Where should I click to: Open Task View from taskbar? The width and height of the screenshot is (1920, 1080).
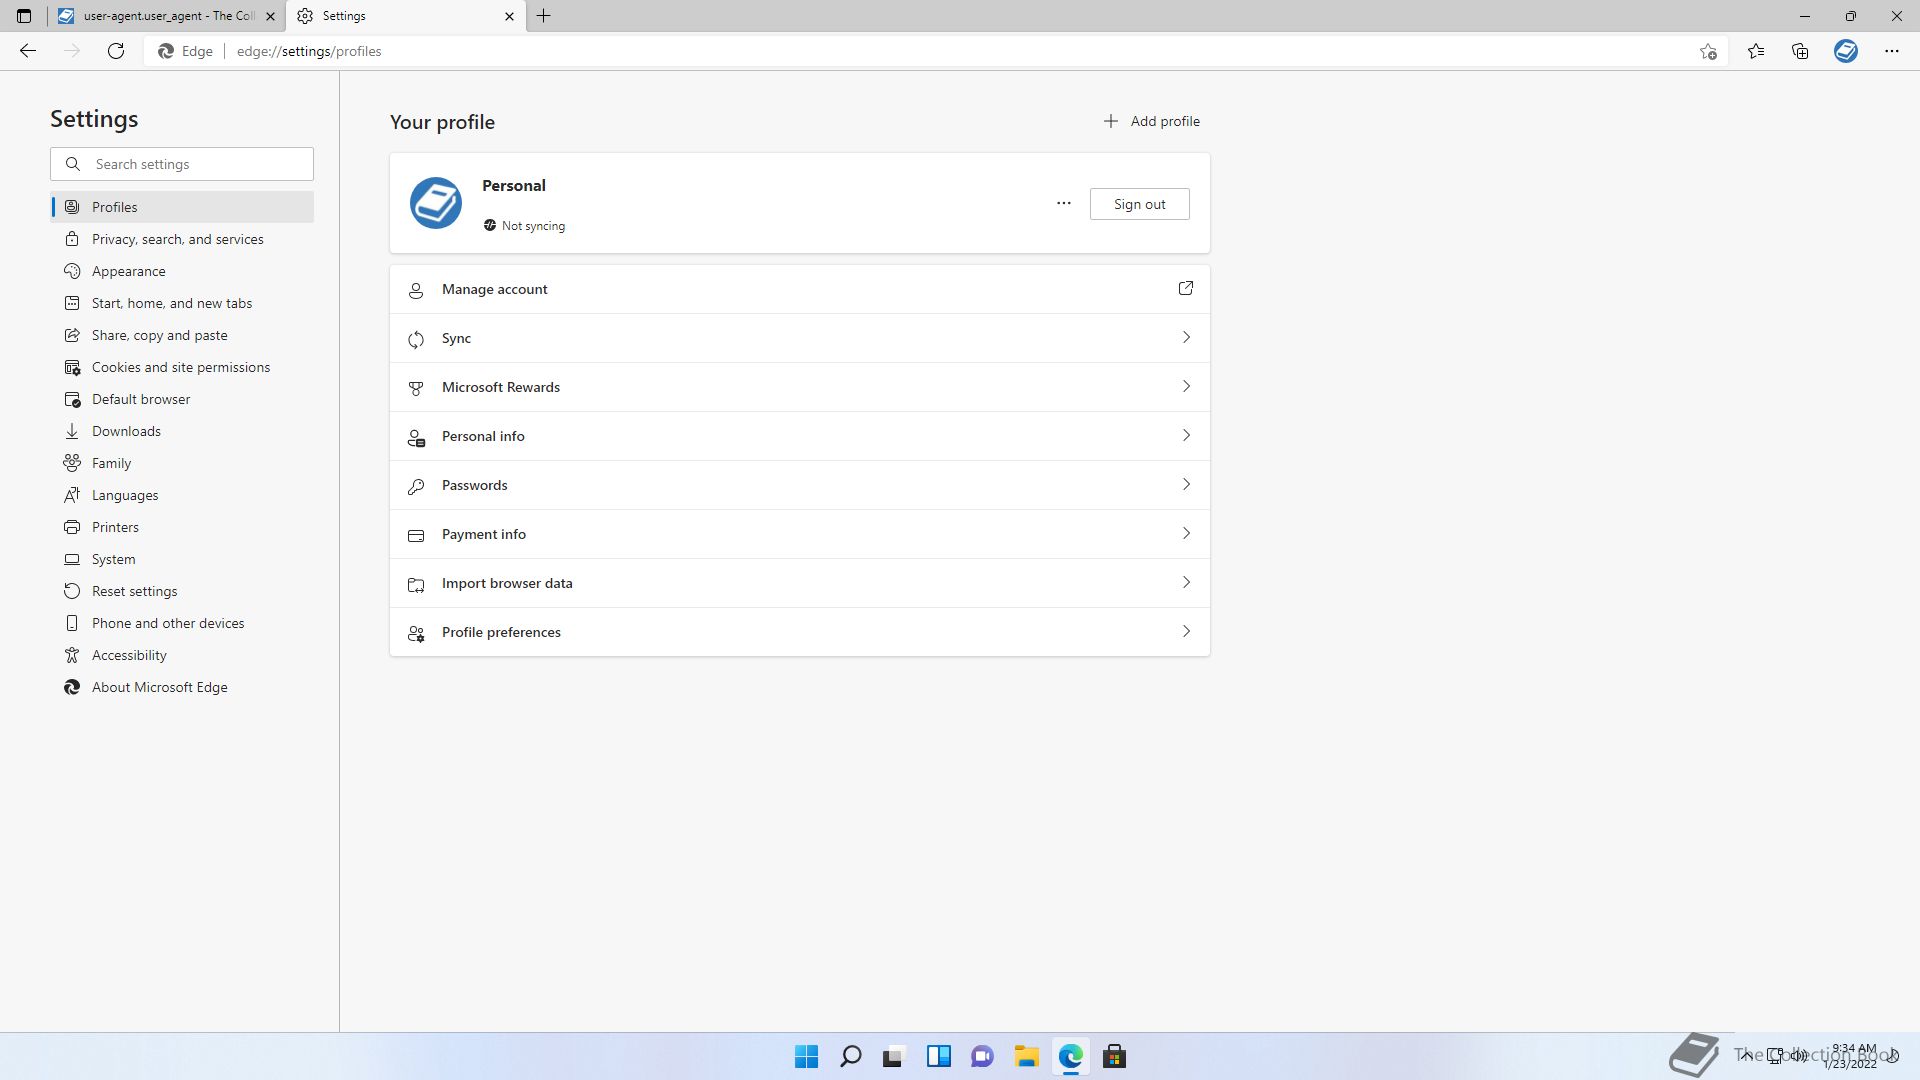[x=893, y=1056]
